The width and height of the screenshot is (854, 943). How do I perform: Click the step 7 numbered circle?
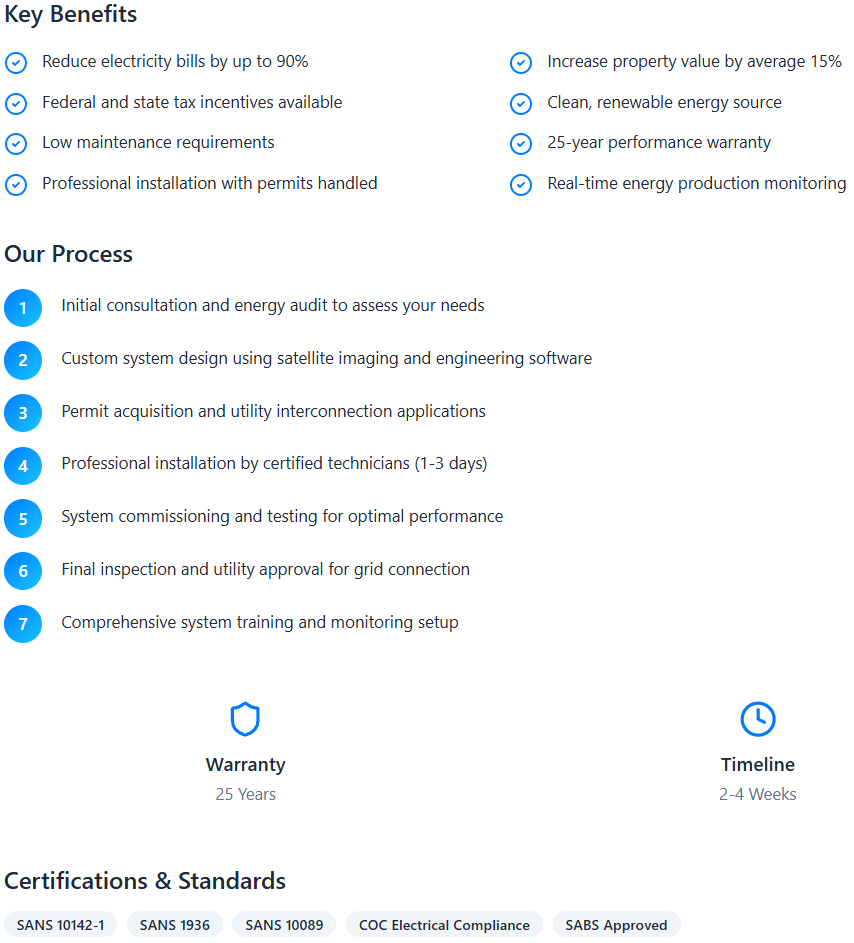(23, 624)
